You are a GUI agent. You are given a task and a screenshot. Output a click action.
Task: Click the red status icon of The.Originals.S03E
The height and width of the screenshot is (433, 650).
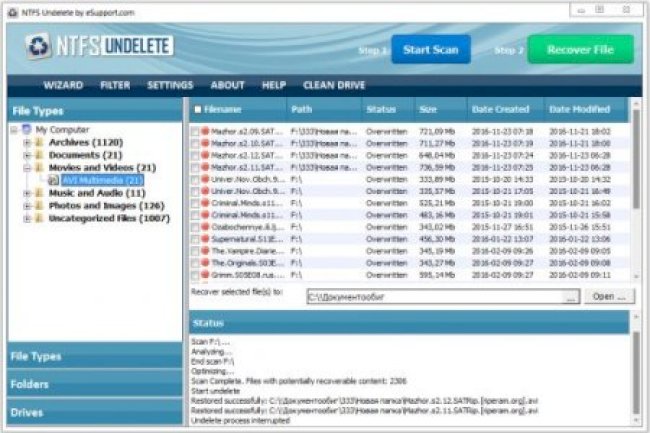[205, 263]
